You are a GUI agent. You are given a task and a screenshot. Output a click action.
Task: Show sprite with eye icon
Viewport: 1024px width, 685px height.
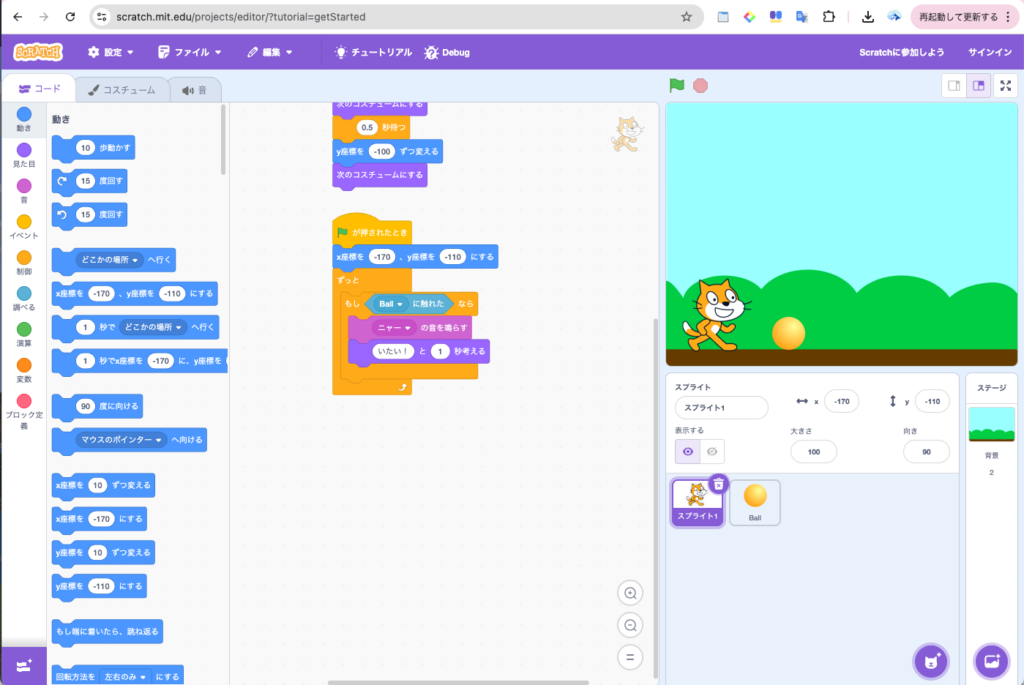click(688, 451)
